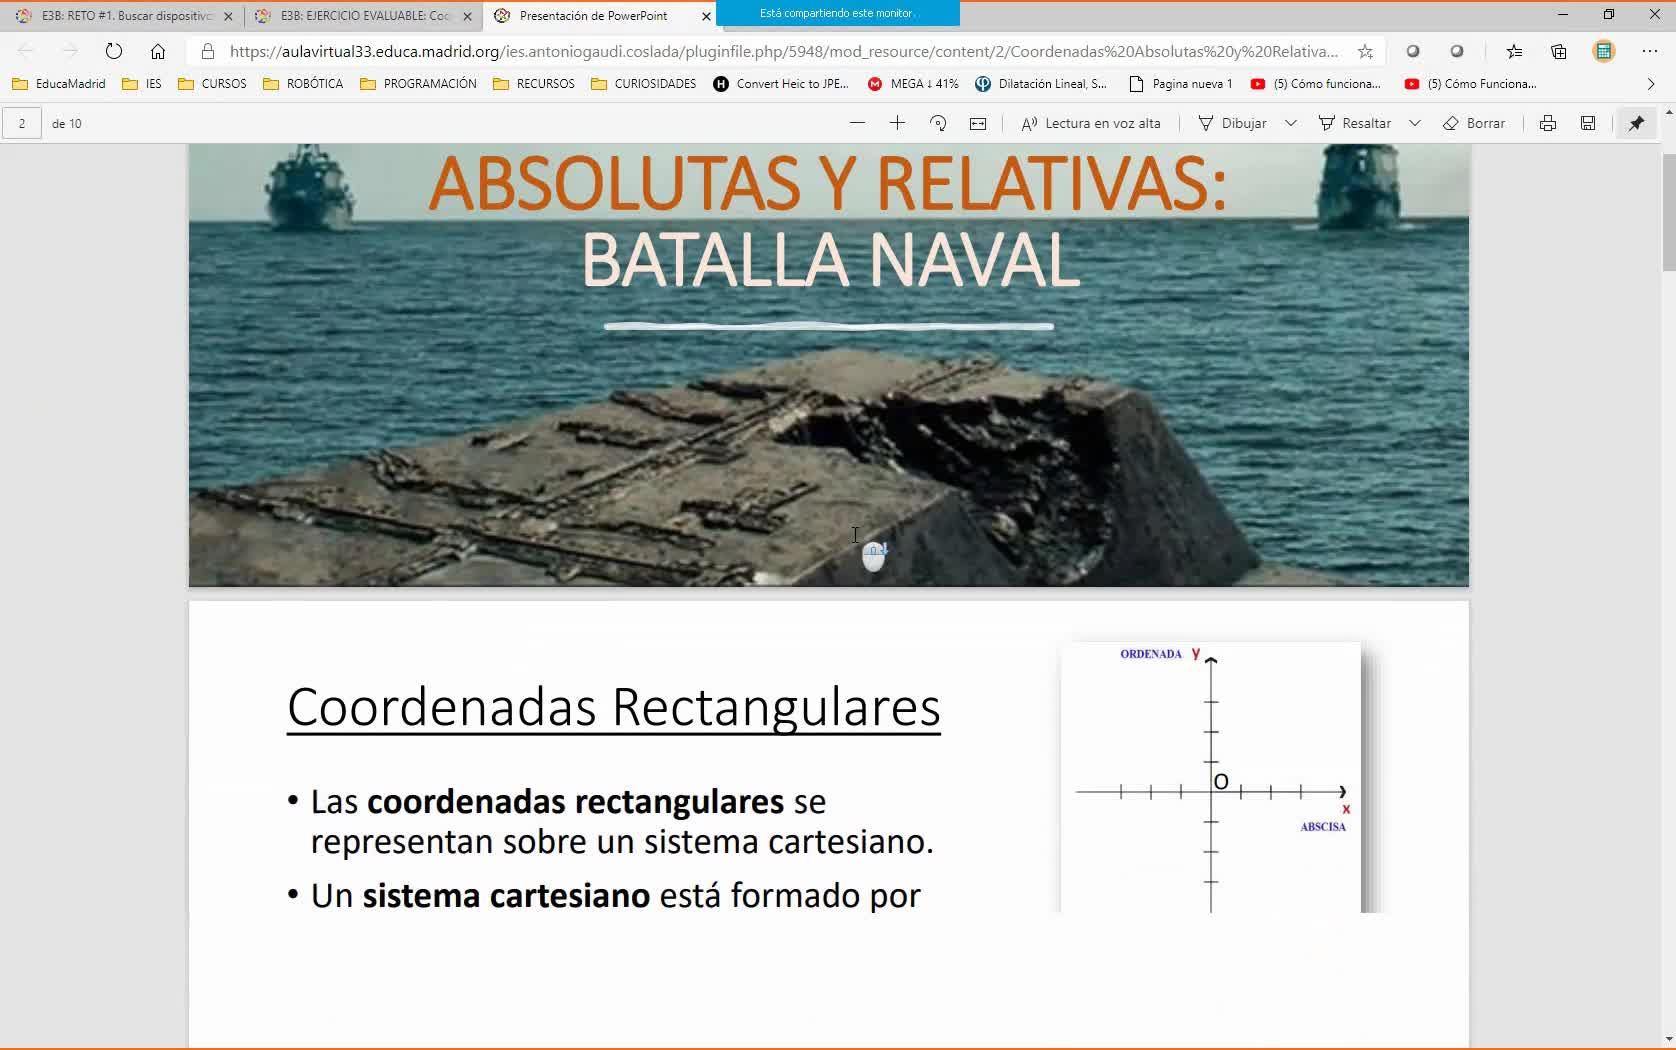Expand the Resaltar options dropdown arrow
This screenshot has height=1050, width=1676.
click(x=1415, y=123)
